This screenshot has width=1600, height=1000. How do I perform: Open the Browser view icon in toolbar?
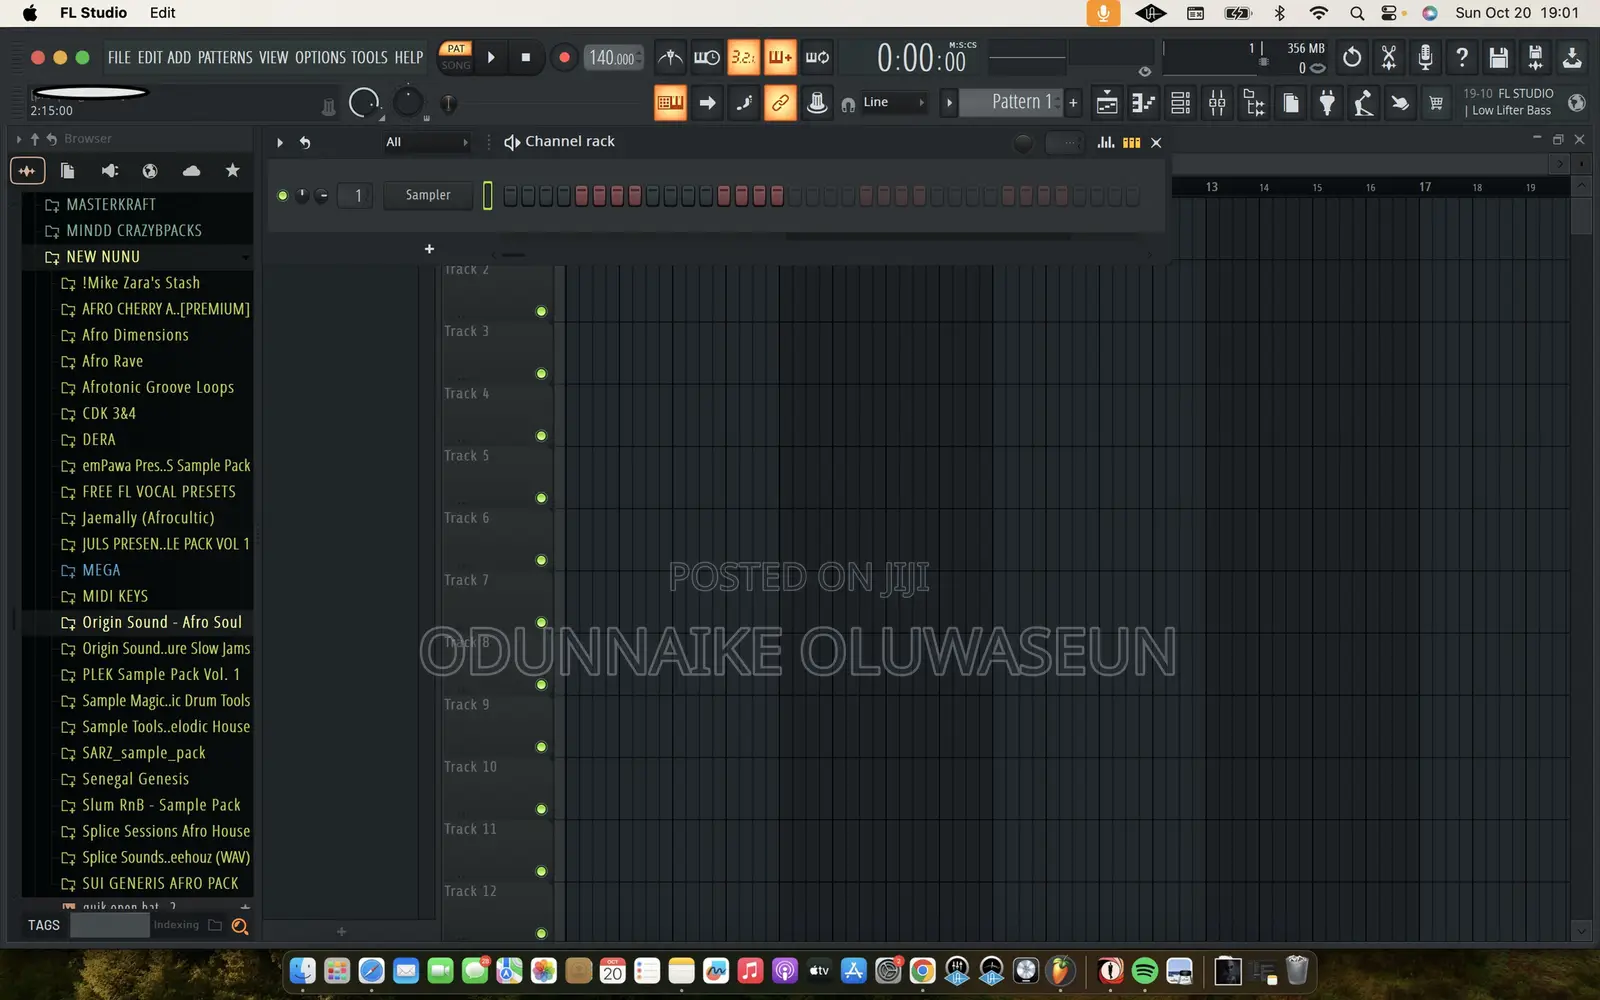[1254, 102]
